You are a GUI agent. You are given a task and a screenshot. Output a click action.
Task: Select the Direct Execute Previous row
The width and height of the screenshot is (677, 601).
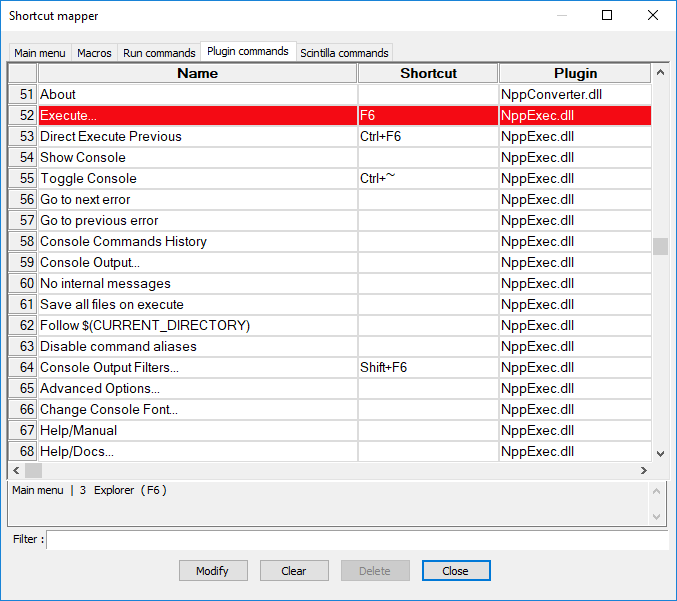329,136
